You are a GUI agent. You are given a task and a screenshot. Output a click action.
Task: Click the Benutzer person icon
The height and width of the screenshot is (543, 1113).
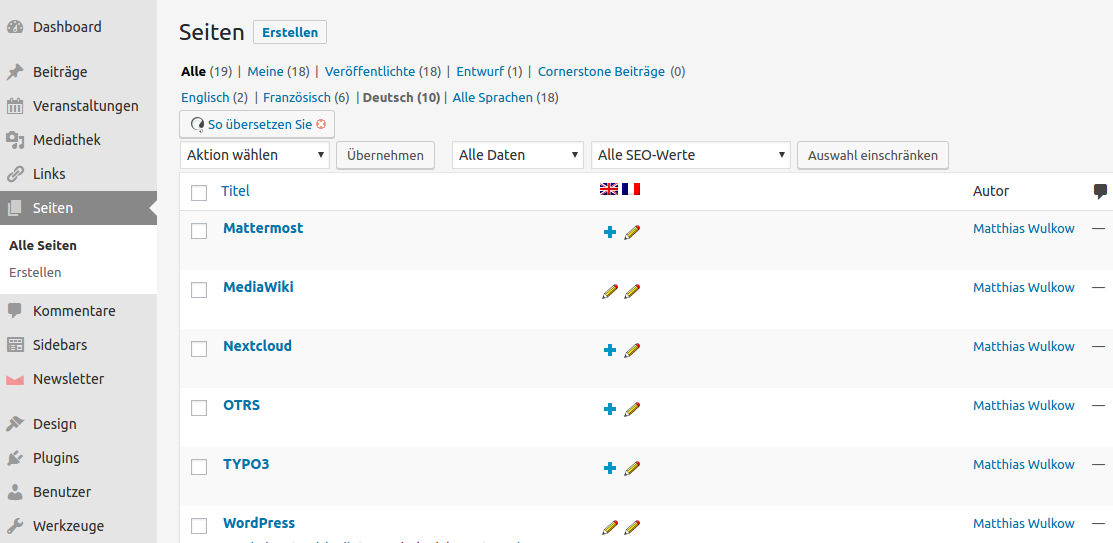point(15,492)
